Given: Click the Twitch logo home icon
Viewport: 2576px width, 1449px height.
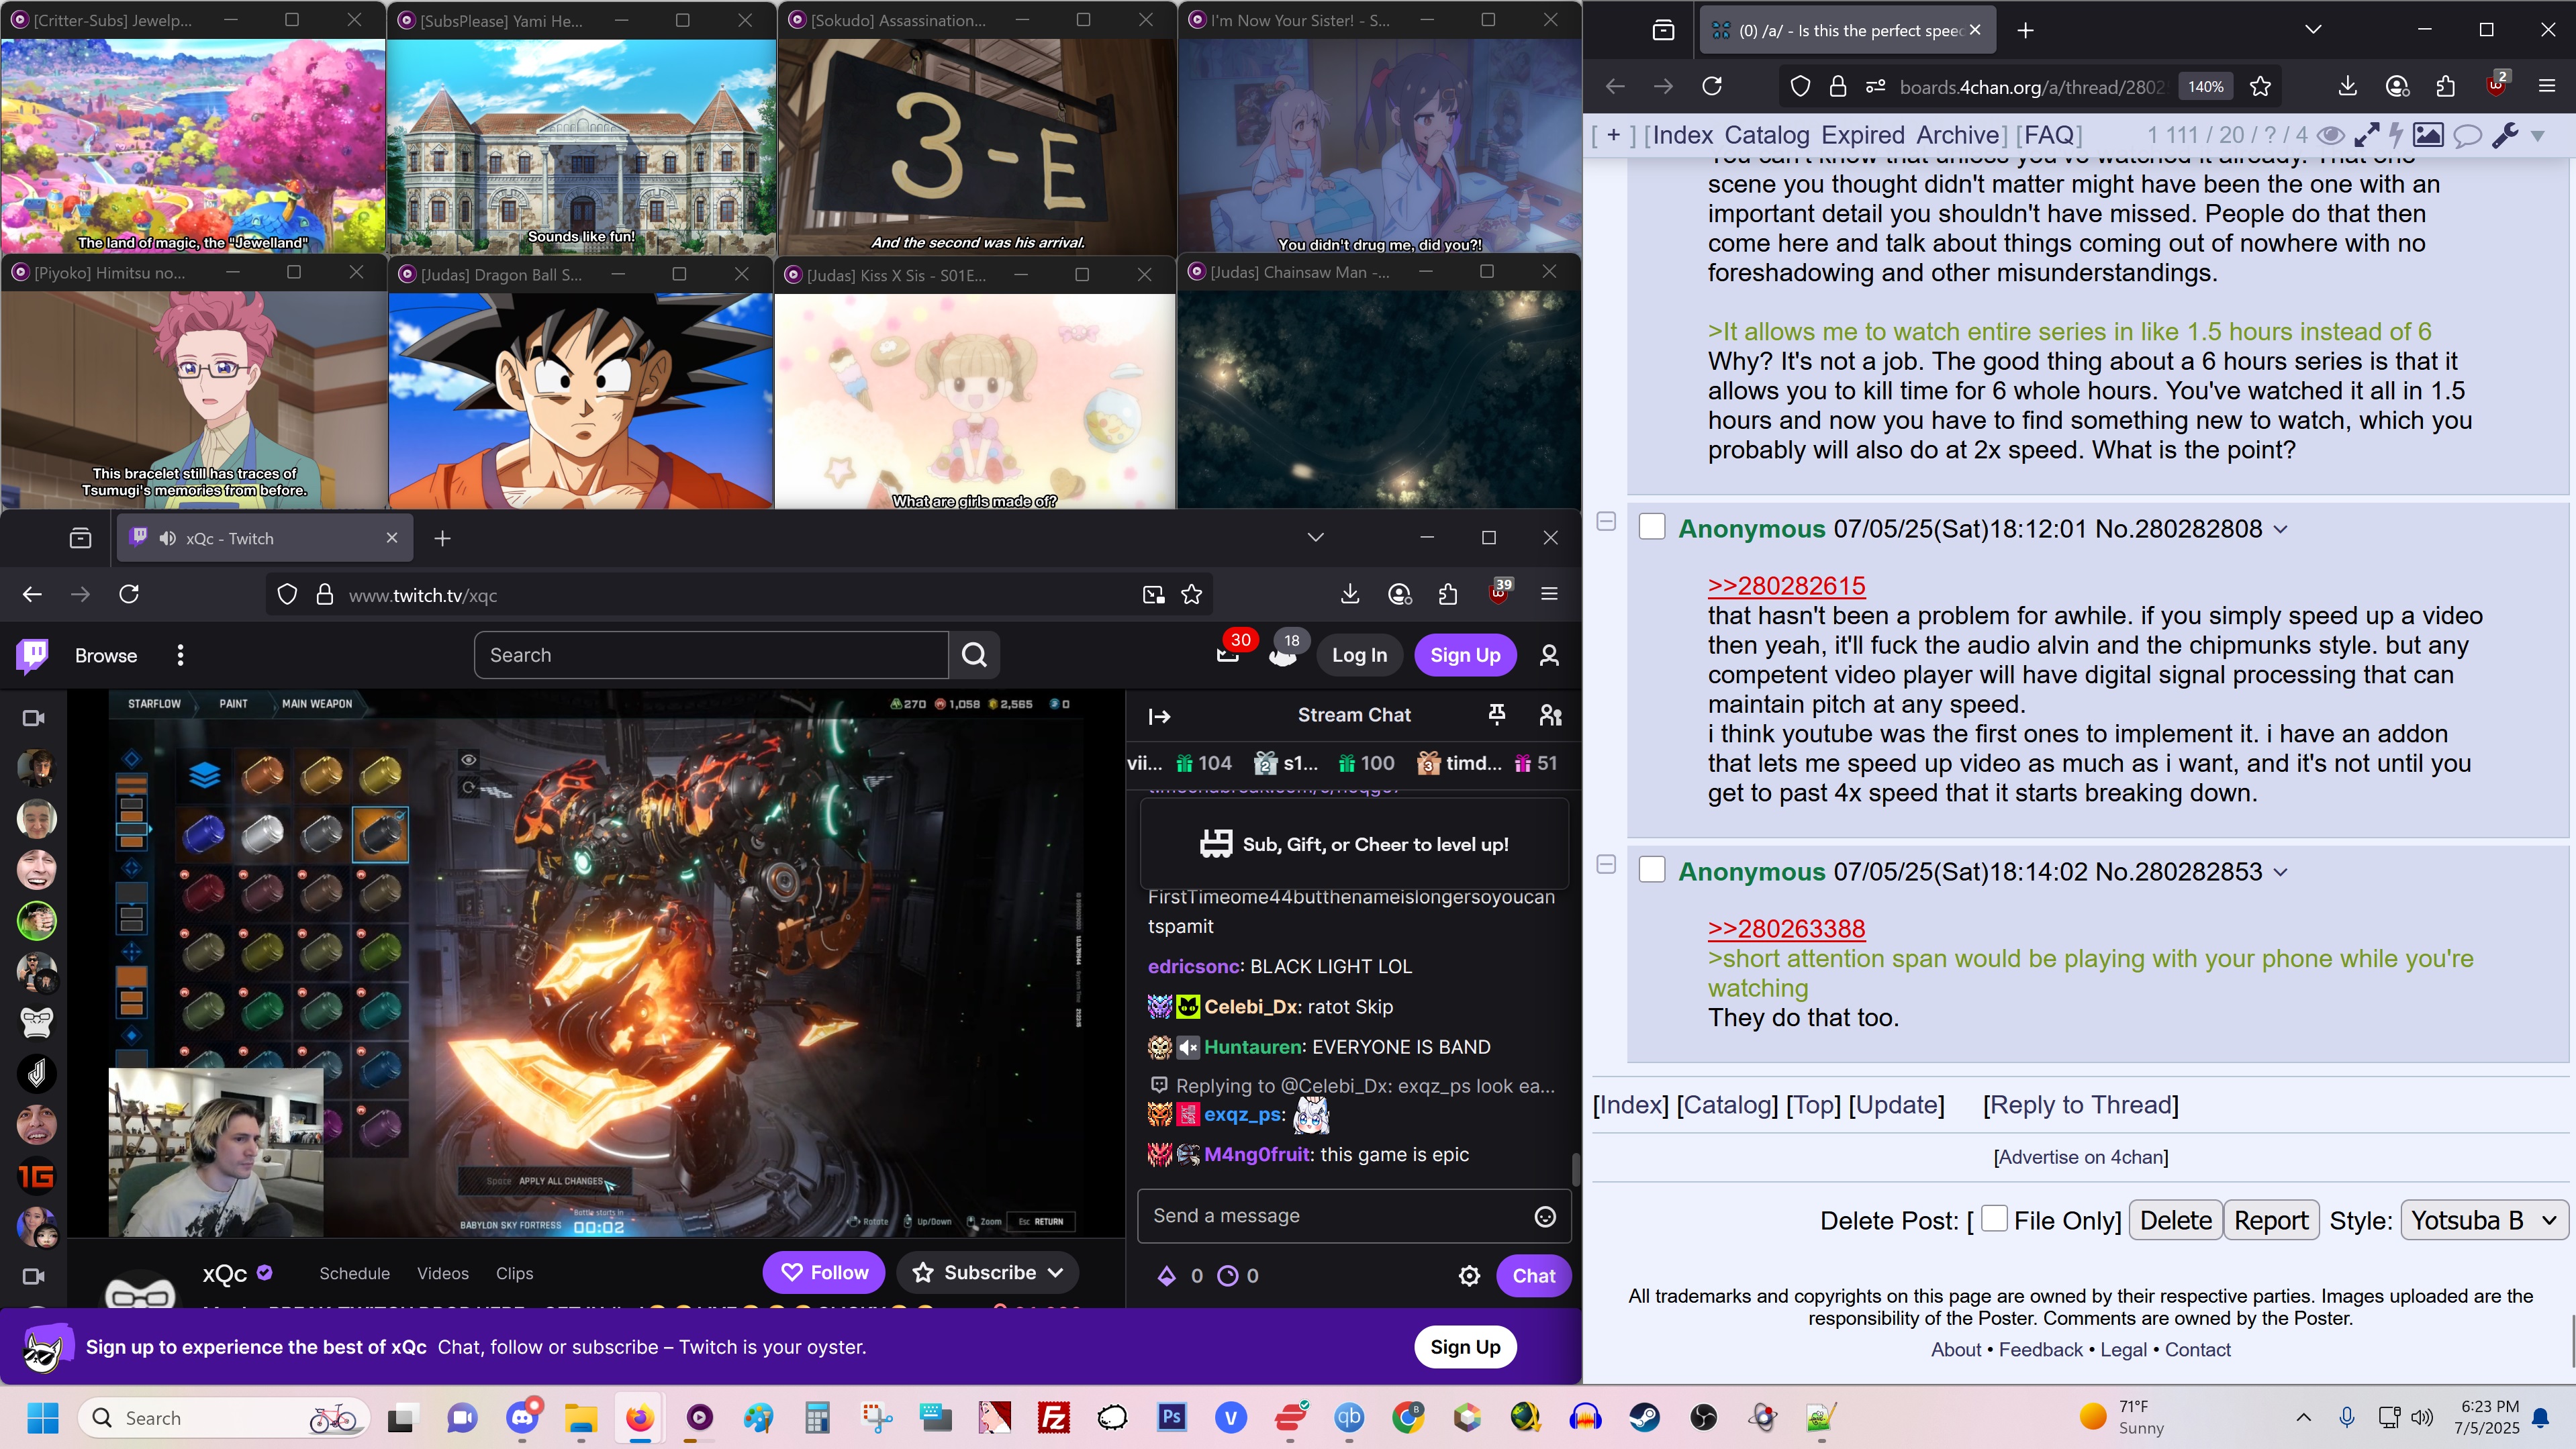Looking at the screenshot, I should tap(33, 655).
